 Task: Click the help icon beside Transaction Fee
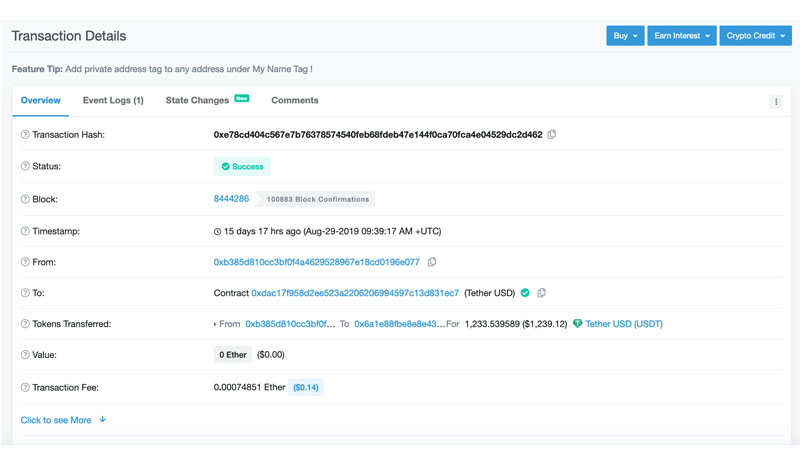(25, 387)
